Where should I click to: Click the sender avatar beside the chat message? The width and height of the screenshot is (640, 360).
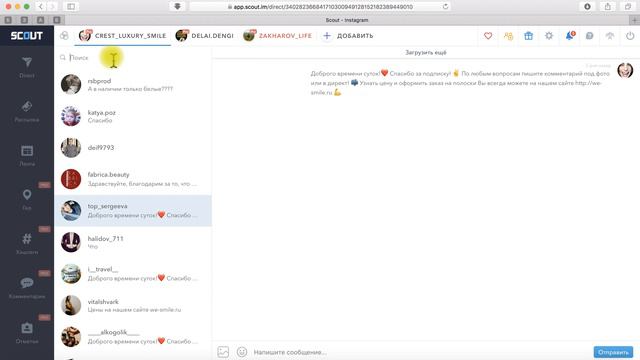[625, 70]
